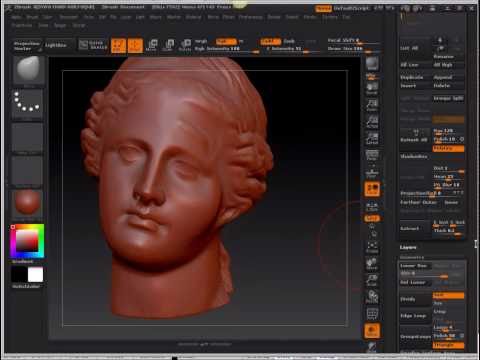Select the Rotate view icon on right shelf
This screenshot has width=480, height=360.
pyautogui.click(x=372, y=297)
